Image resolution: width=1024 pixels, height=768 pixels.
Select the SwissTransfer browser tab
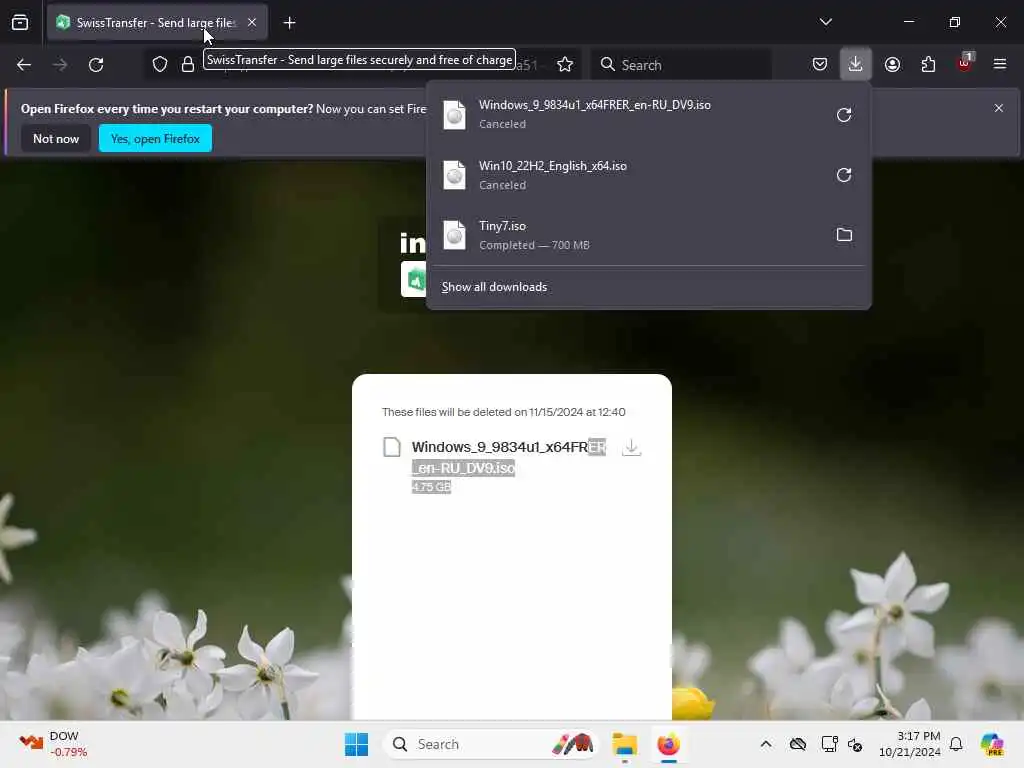pos(157,23)
